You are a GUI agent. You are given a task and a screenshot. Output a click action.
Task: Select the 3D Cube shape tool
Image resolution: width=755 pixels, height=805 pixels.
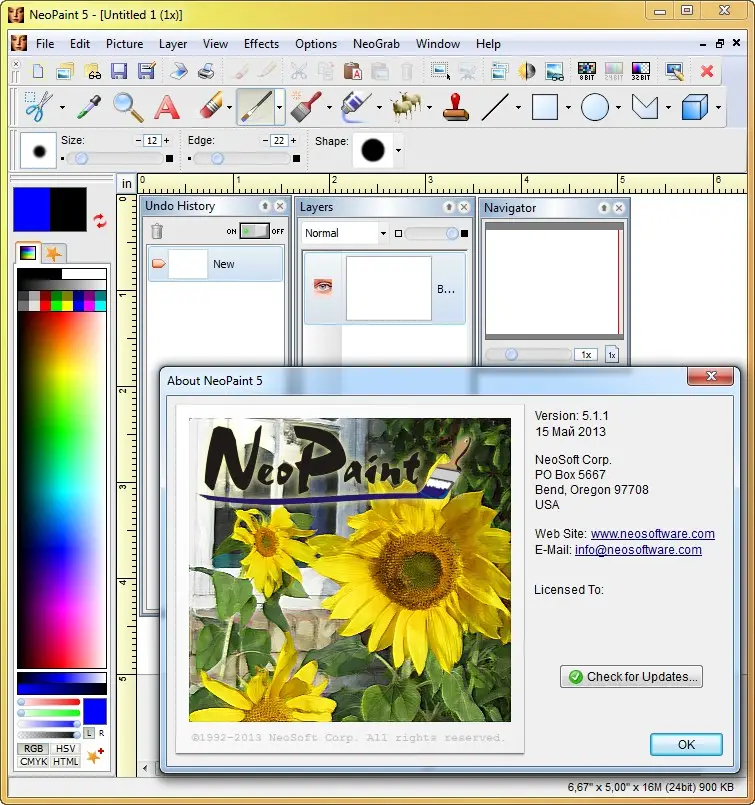coord(694,107)
